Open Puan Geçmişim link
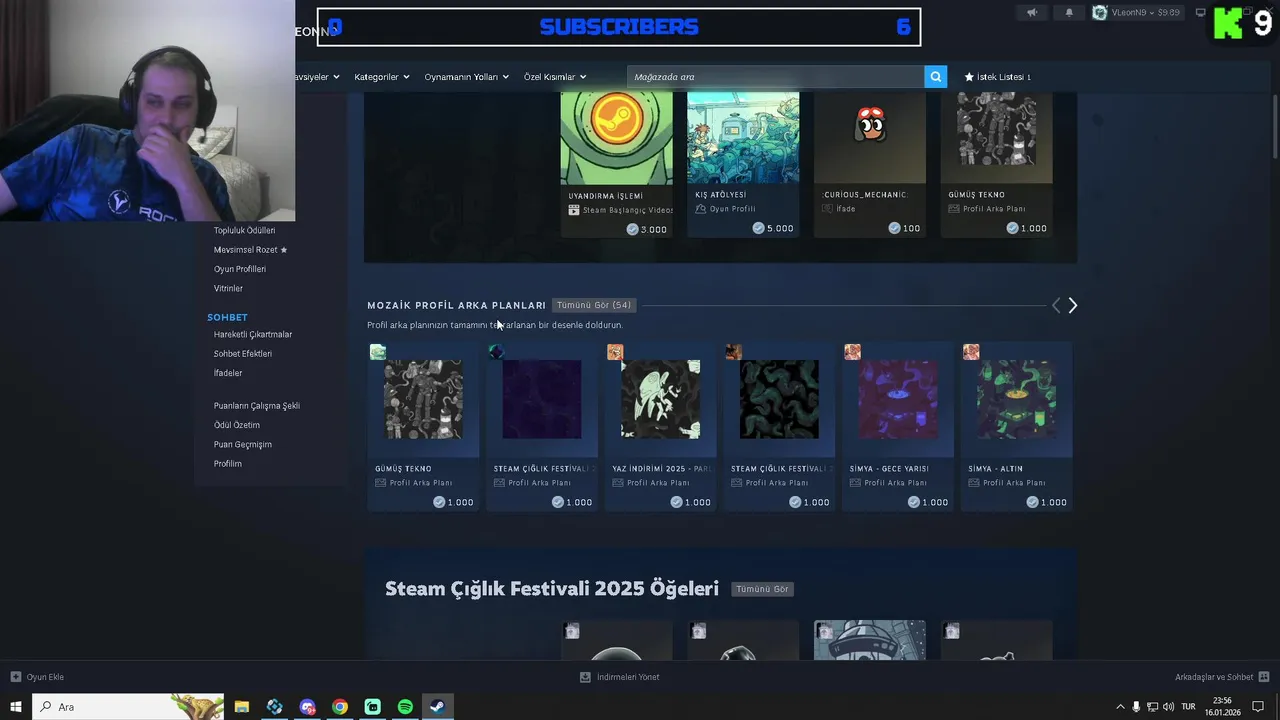 click(243, 445)
